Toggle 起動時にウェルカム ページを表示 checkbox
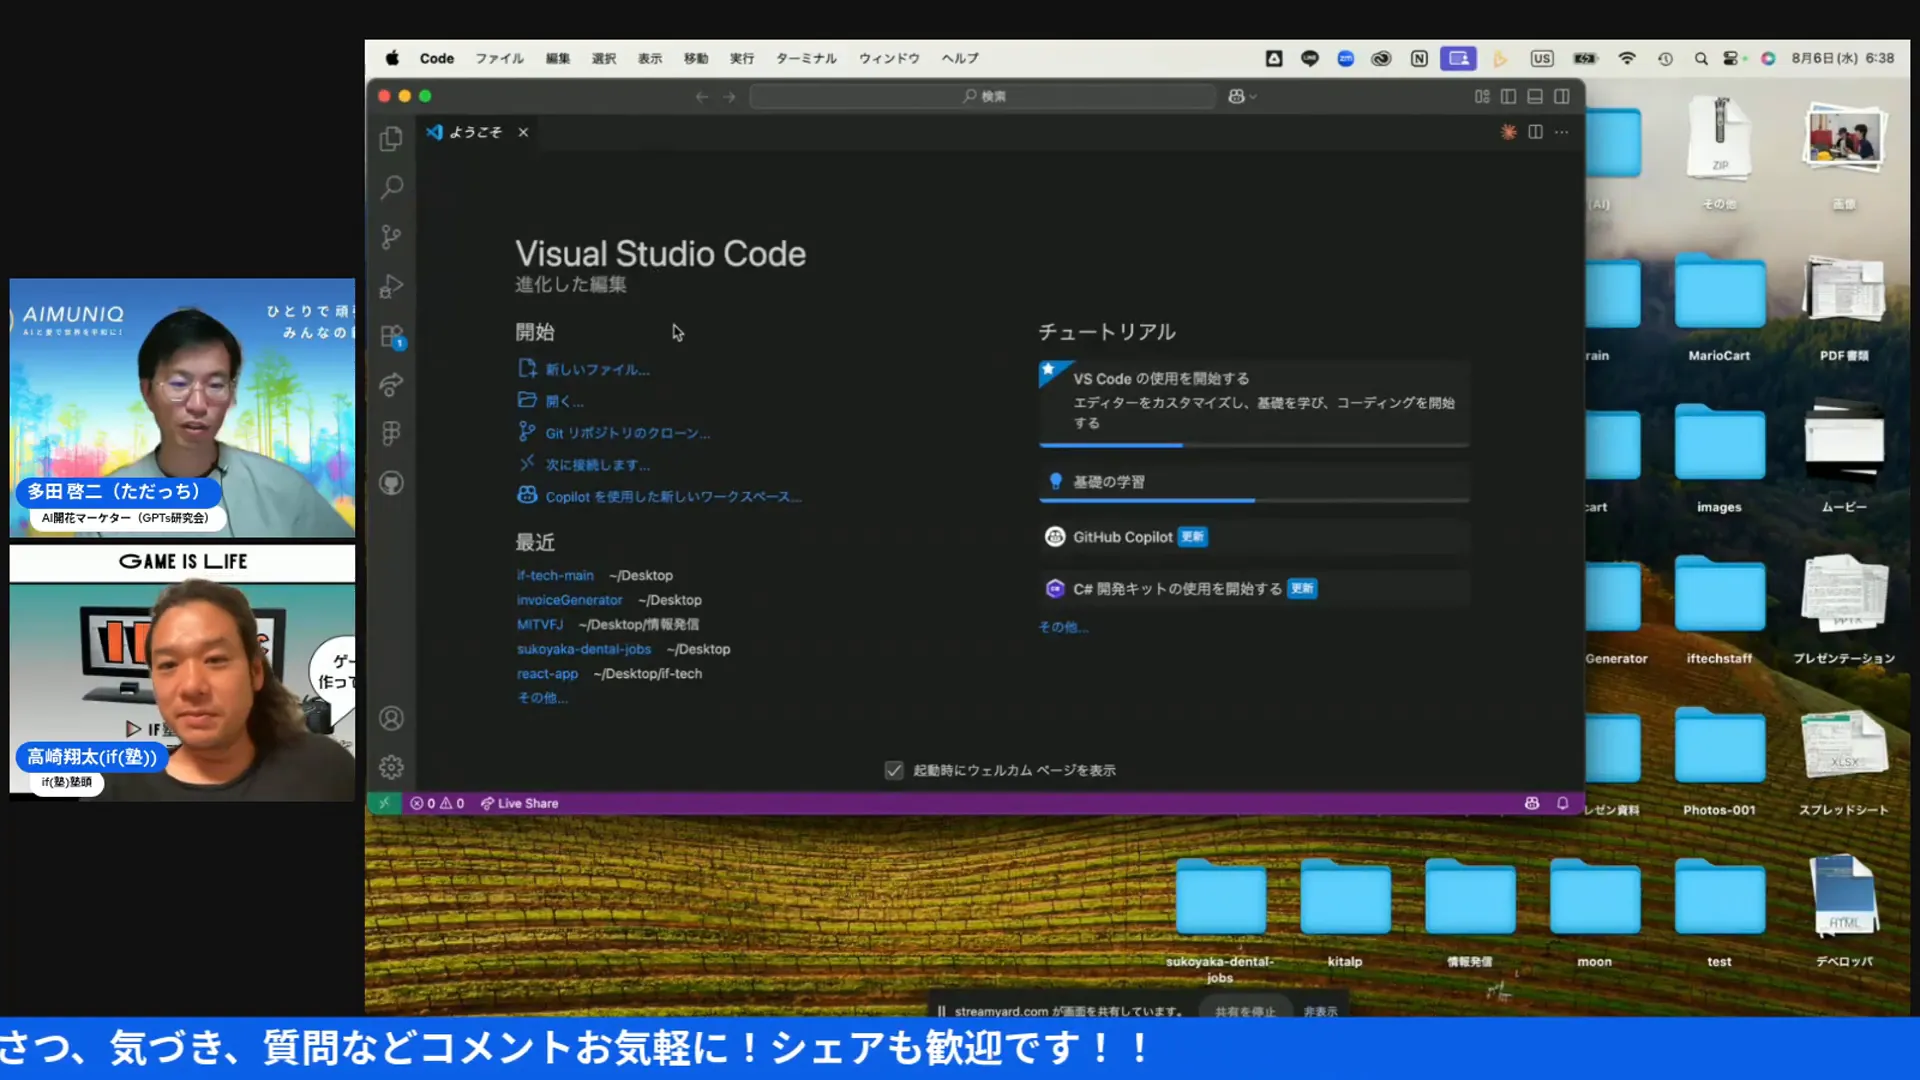The height and width of the screenshot is (1080, 1920). 894,770
